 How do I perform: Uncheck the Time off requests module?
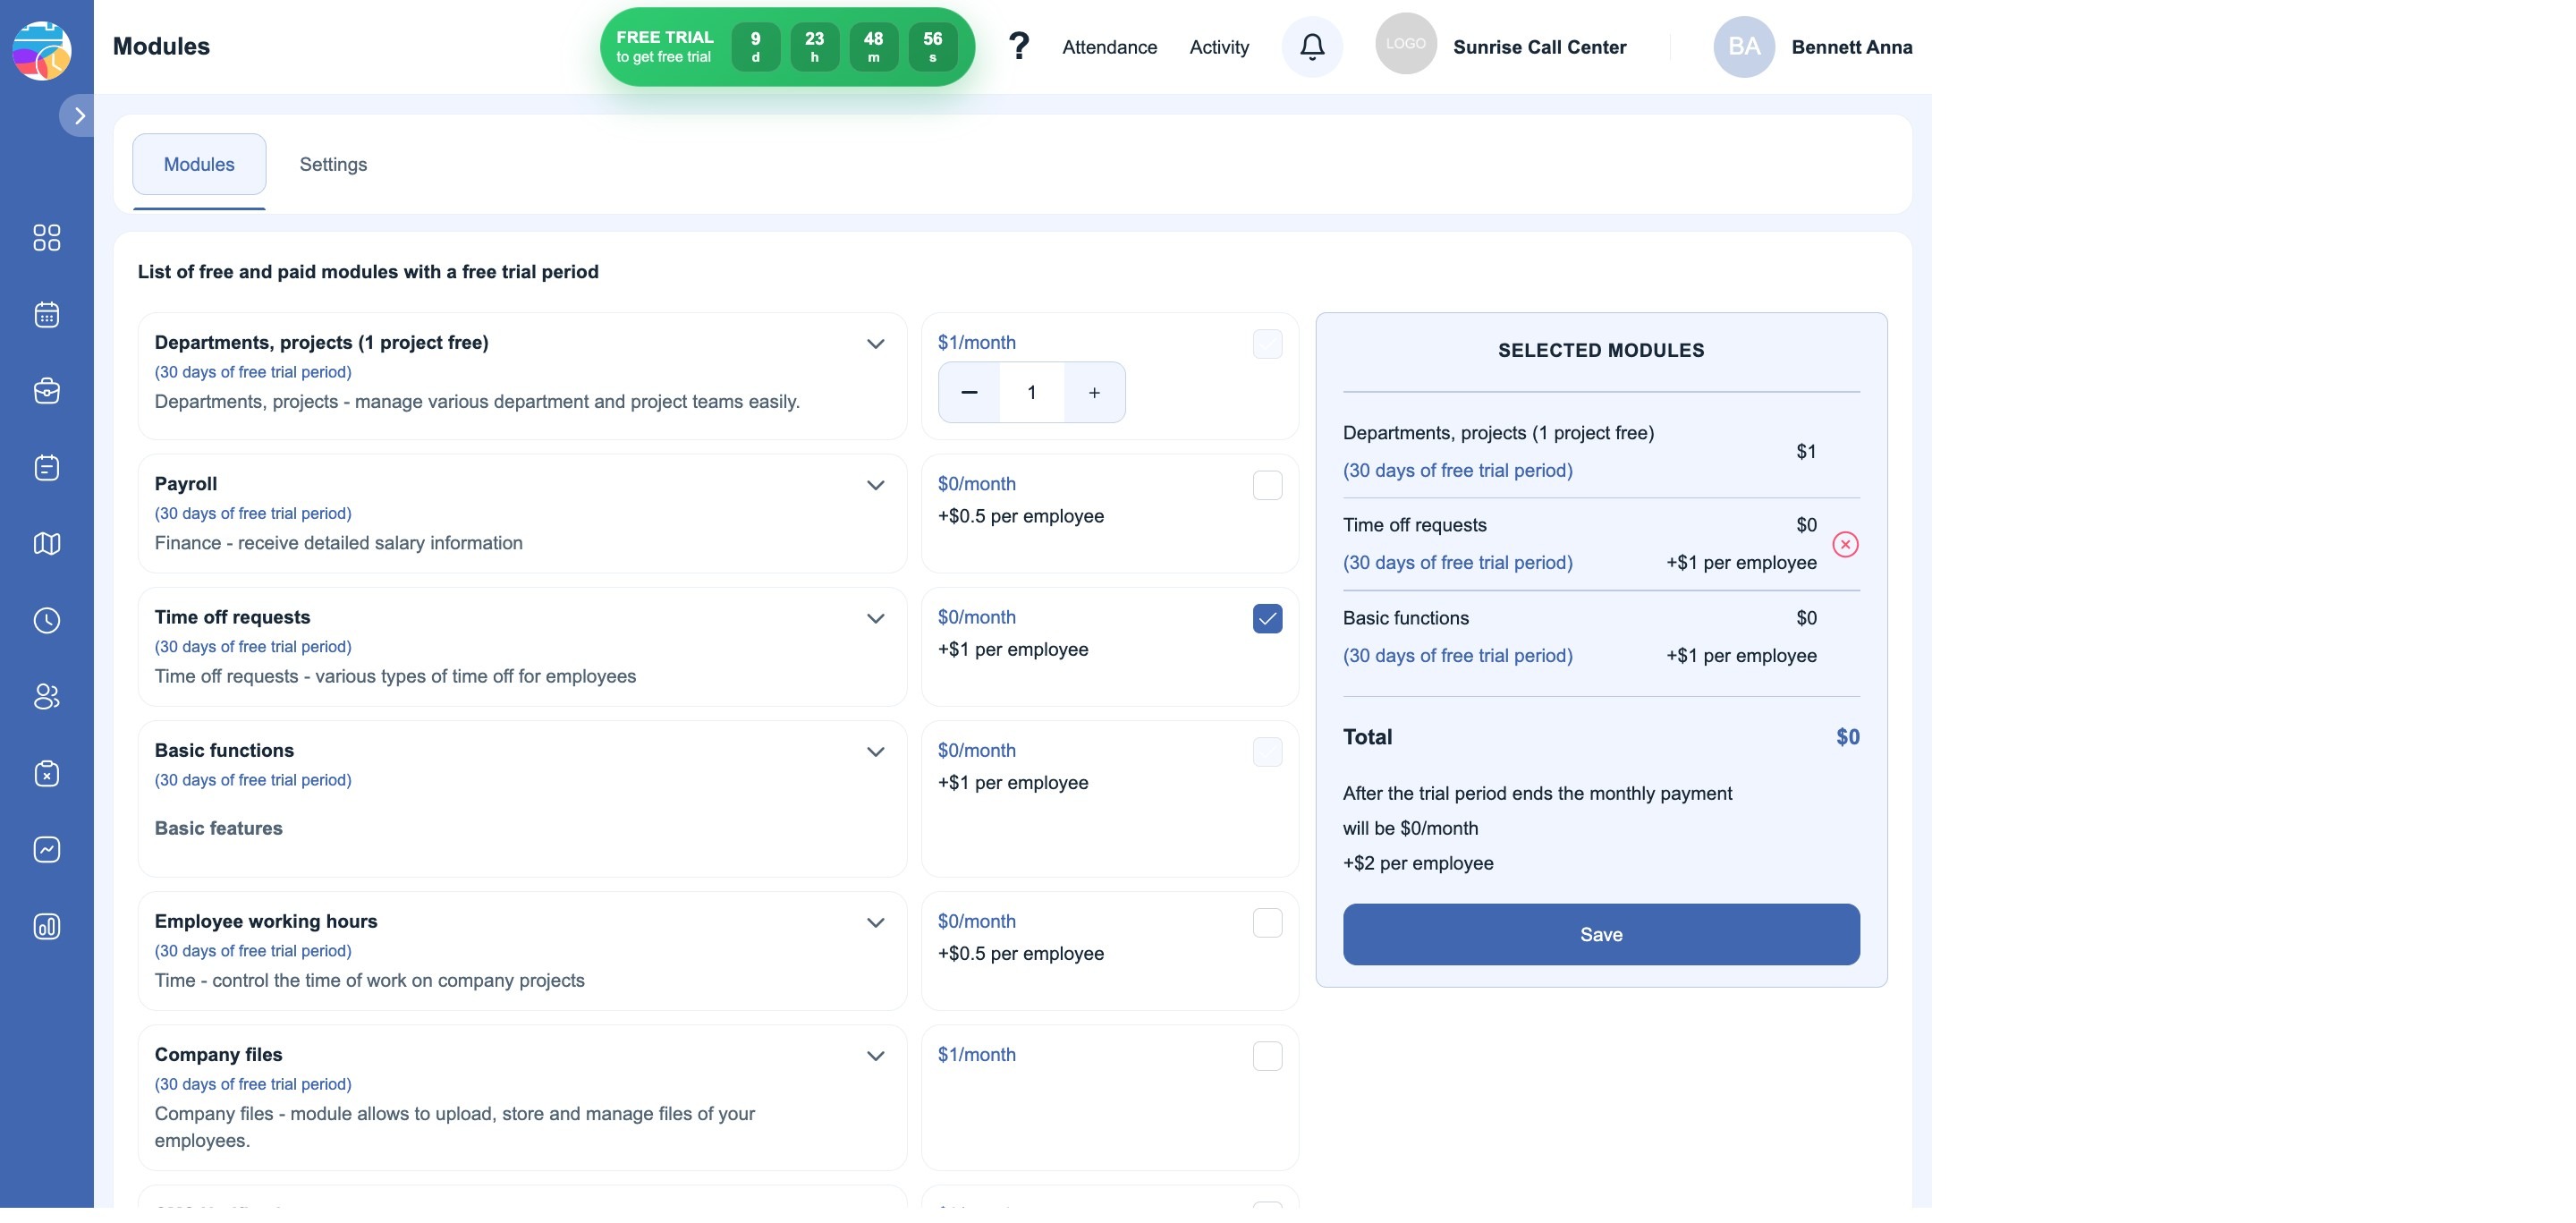(1268, 619)
